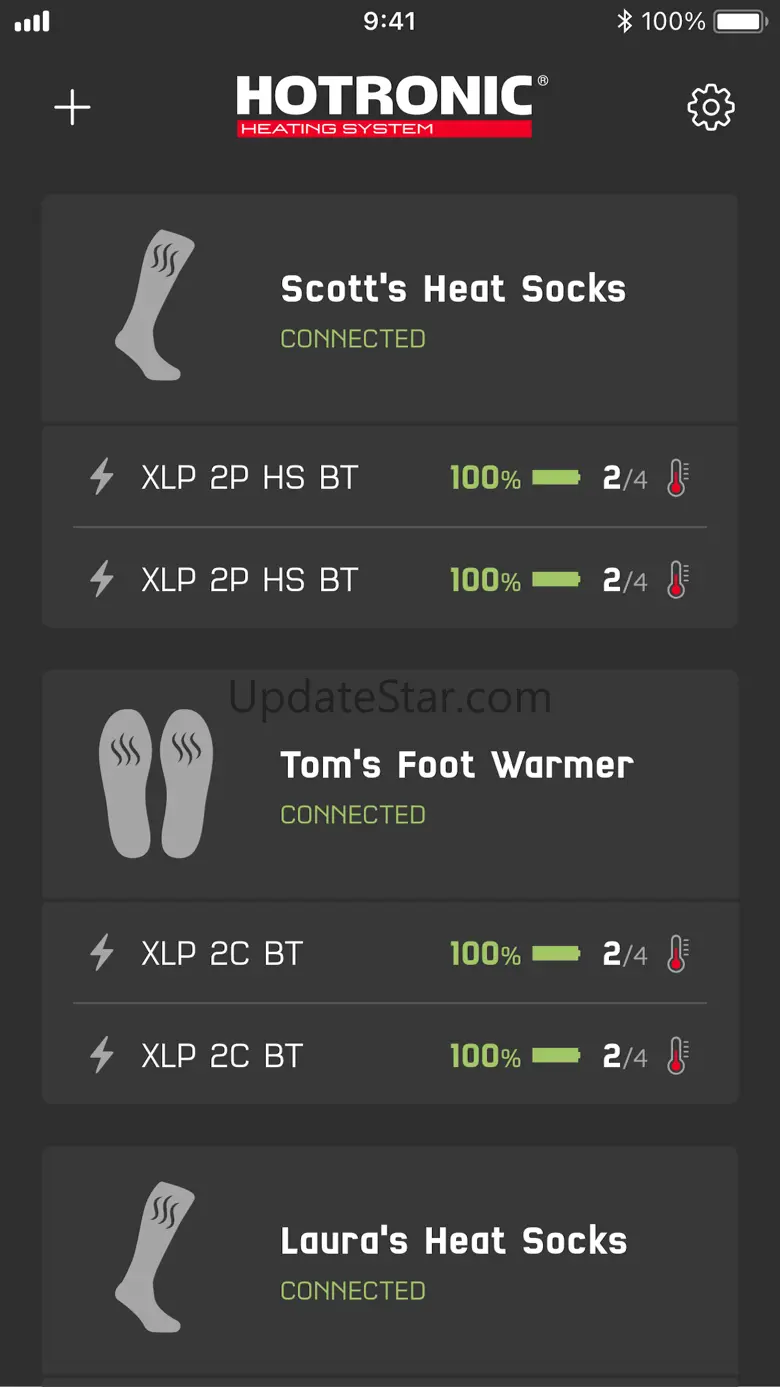Tap the Bluetooth icon in the status bar
The width and height of the screenshot is (780, 1387).
tap(625, 21)
